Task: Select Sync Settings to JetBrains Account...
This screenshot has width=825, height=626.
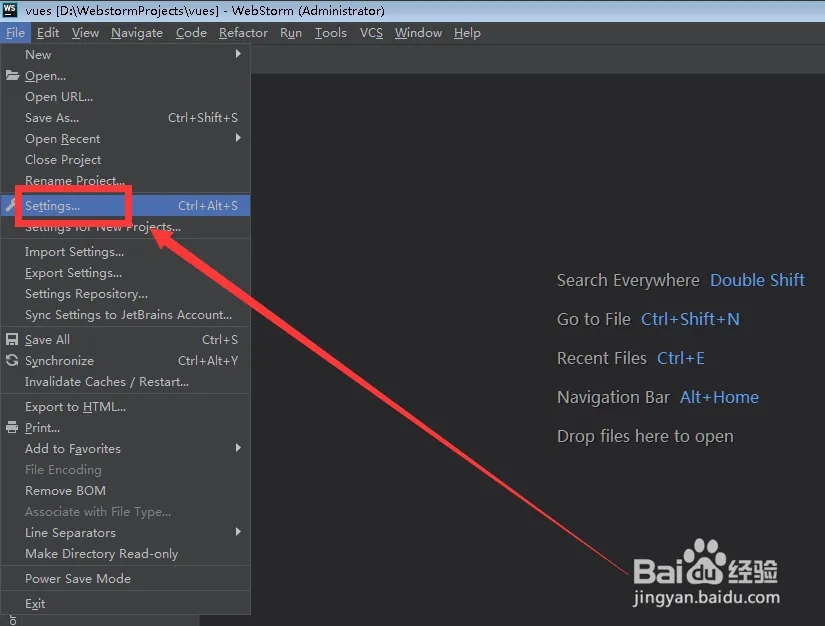Action: tap(125, 315)
